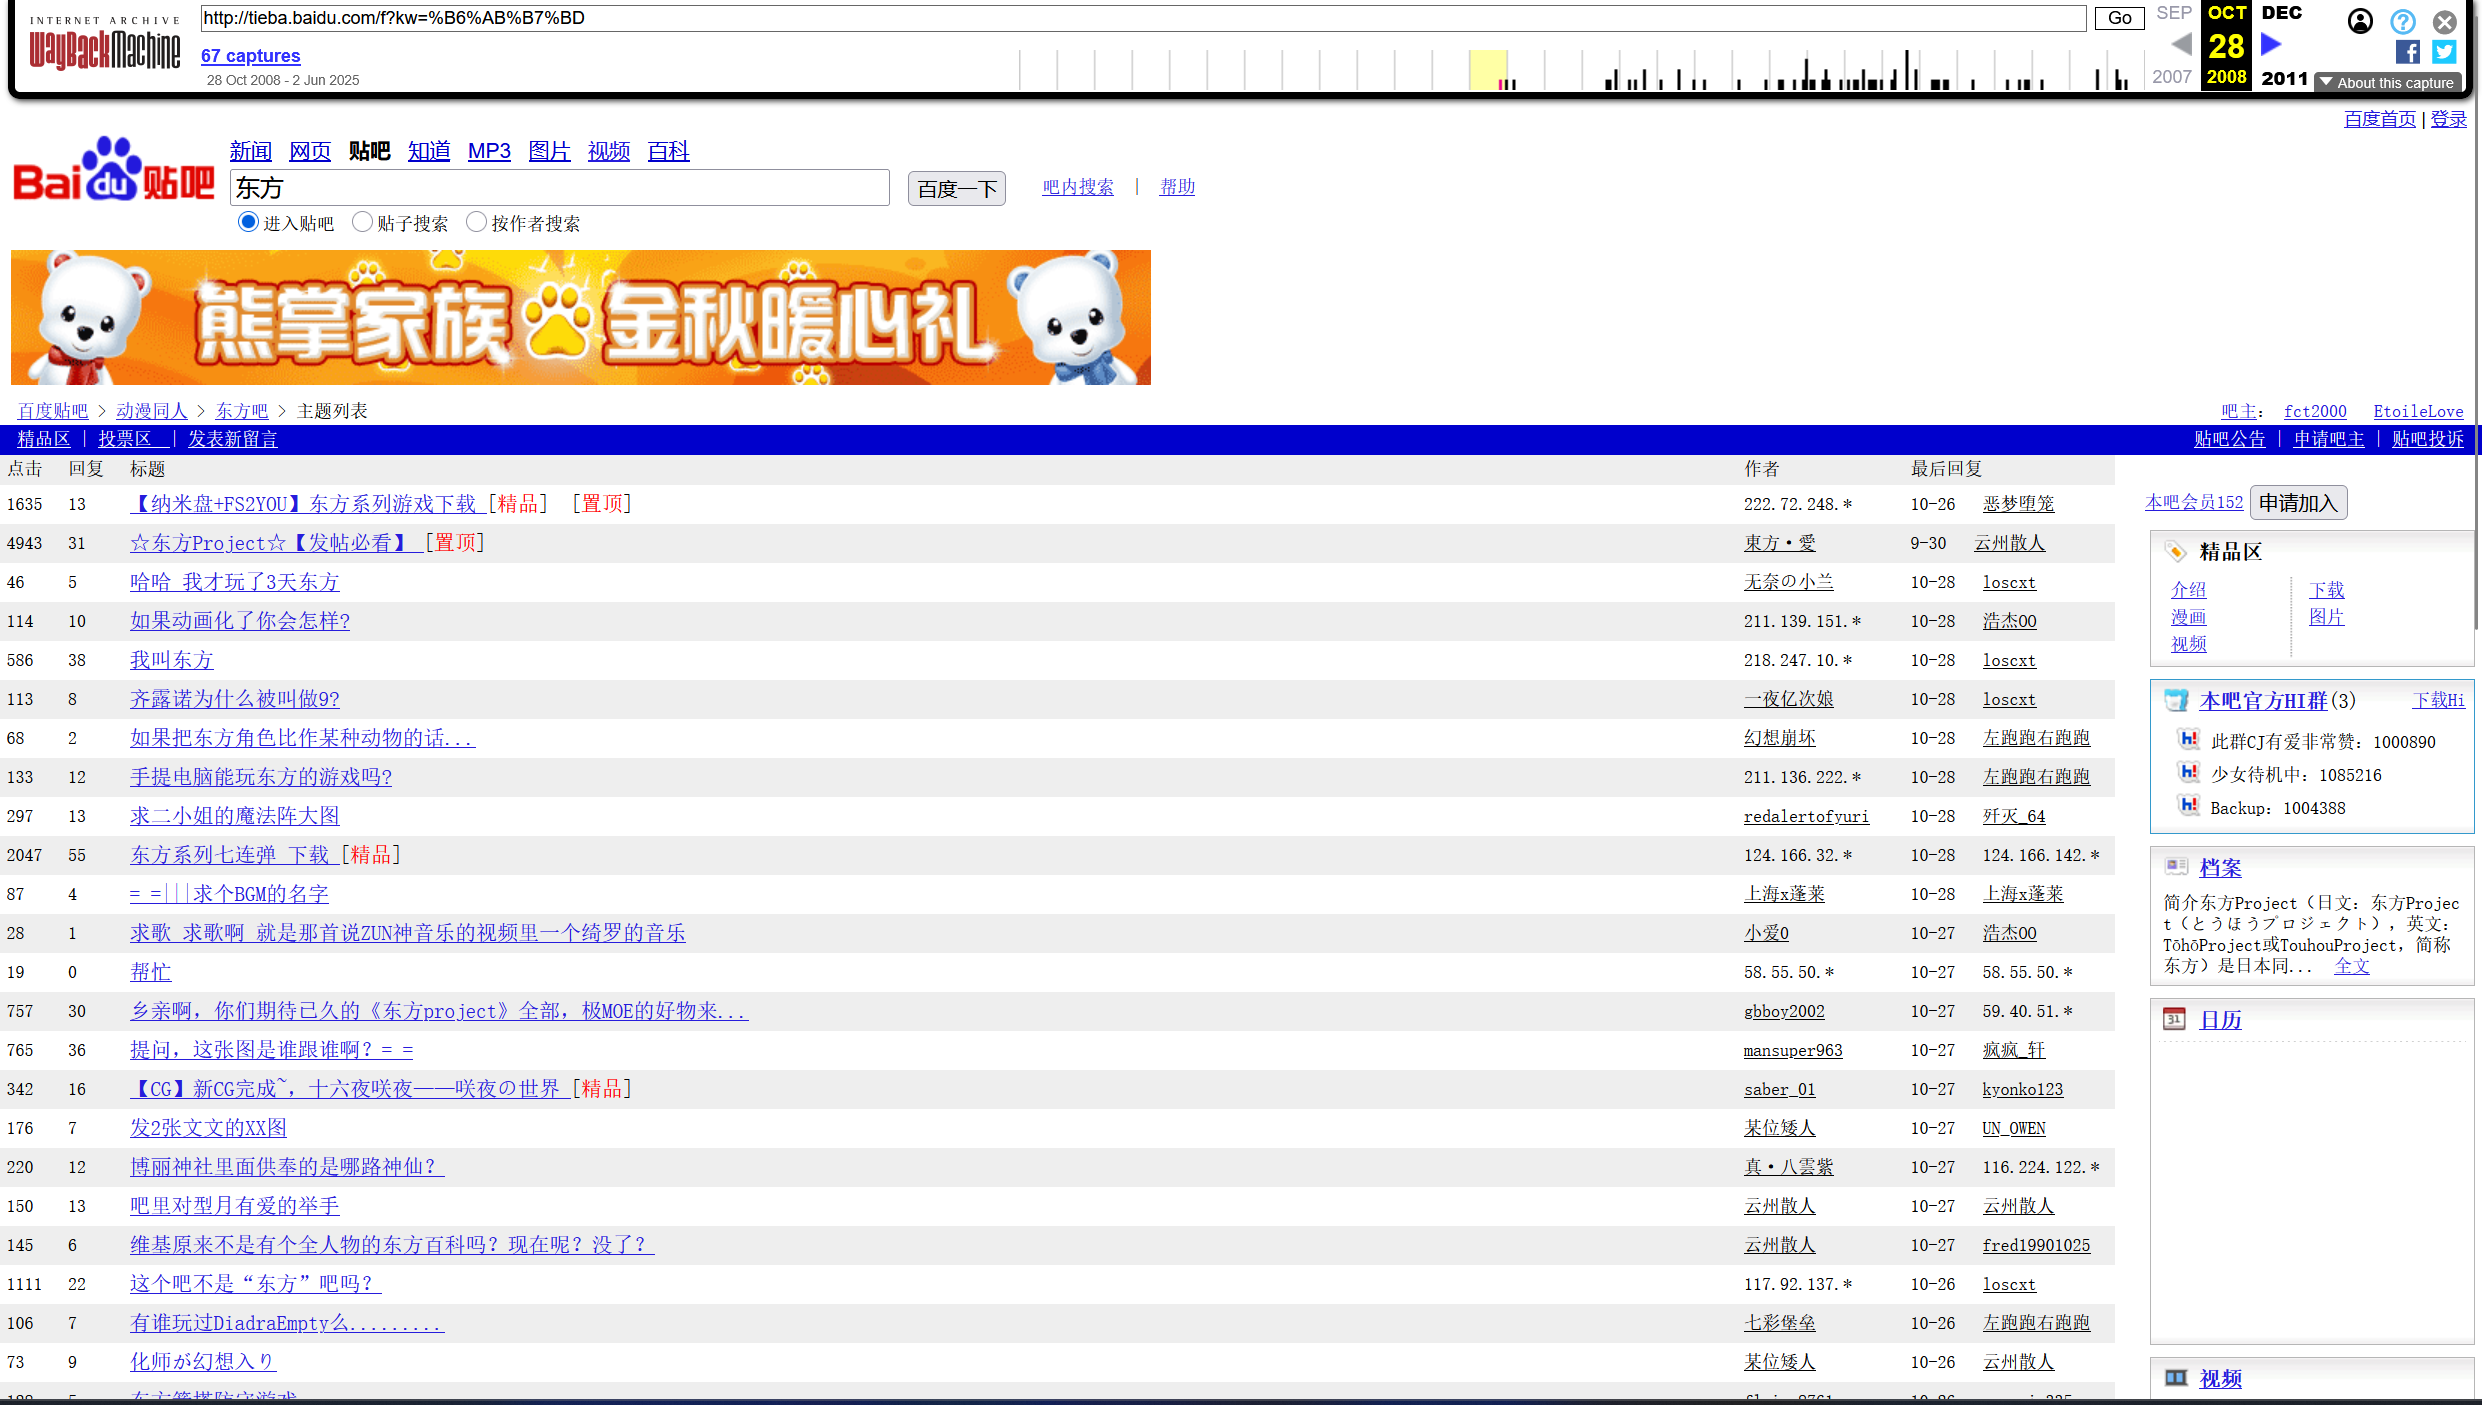
Task: Click the Baidu Tieba logo
Action: click(x=113, y=170)
